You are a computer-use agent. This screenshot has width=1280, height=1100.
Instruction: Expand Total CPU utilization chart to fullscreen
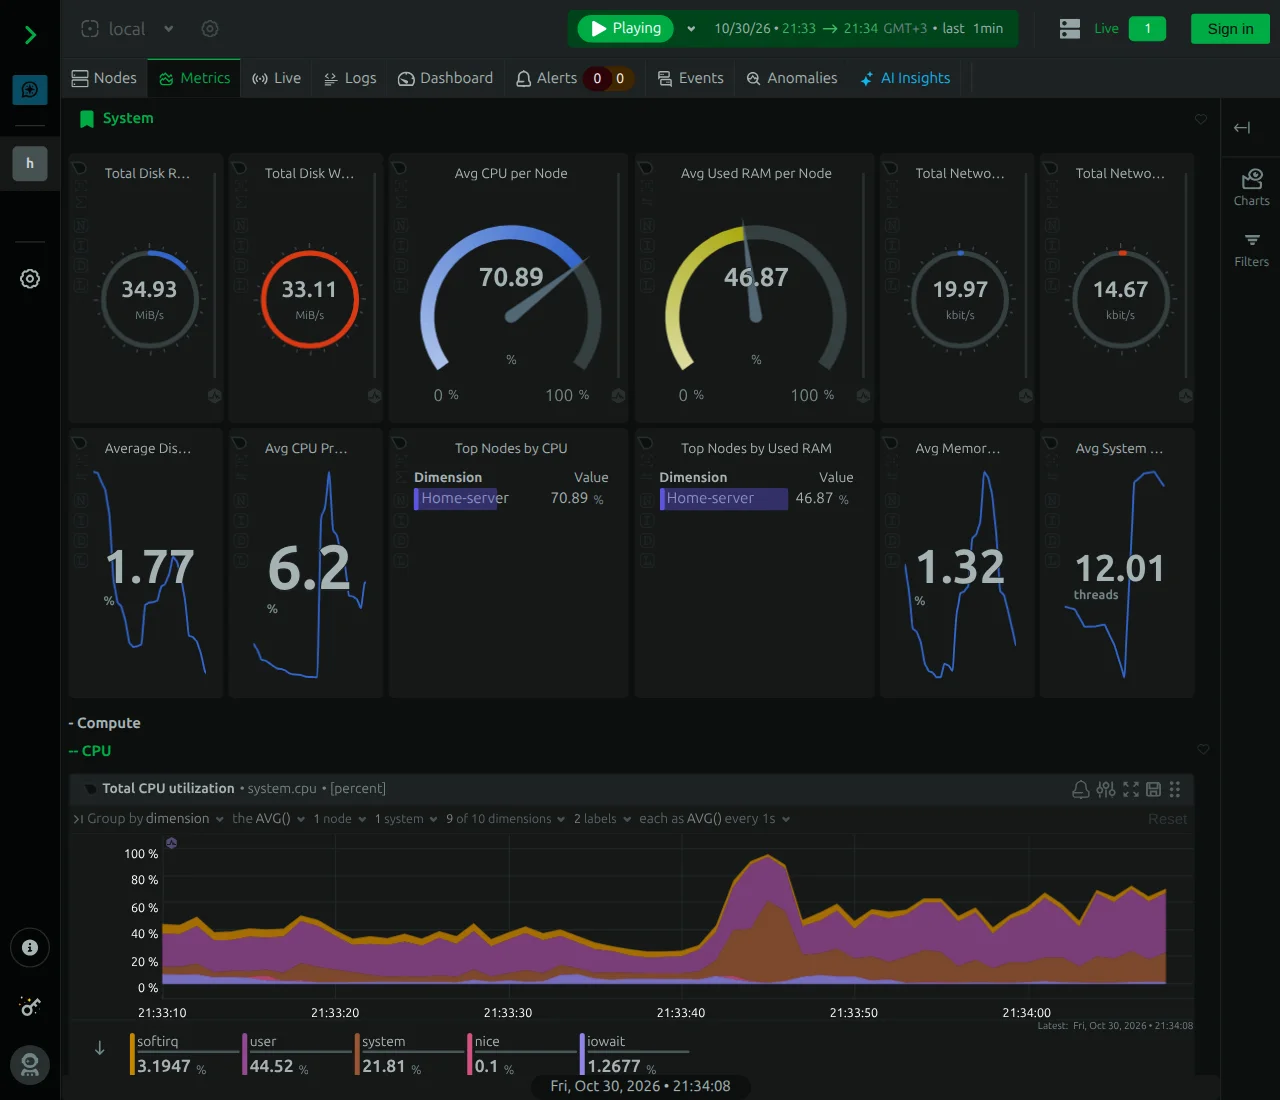click(x=1131, y=789)
